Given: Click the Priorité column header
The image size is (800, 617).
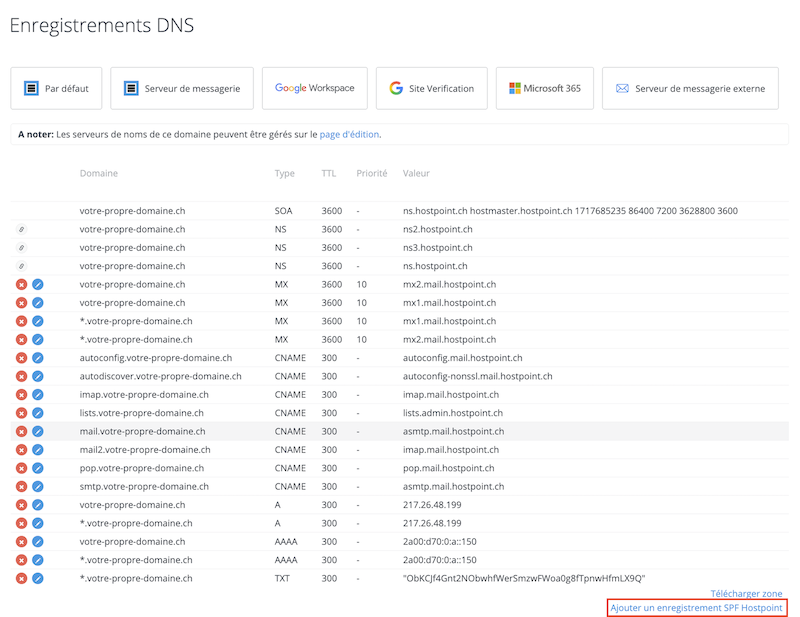Looking at the screenshot, I should (x=372, y=173).
